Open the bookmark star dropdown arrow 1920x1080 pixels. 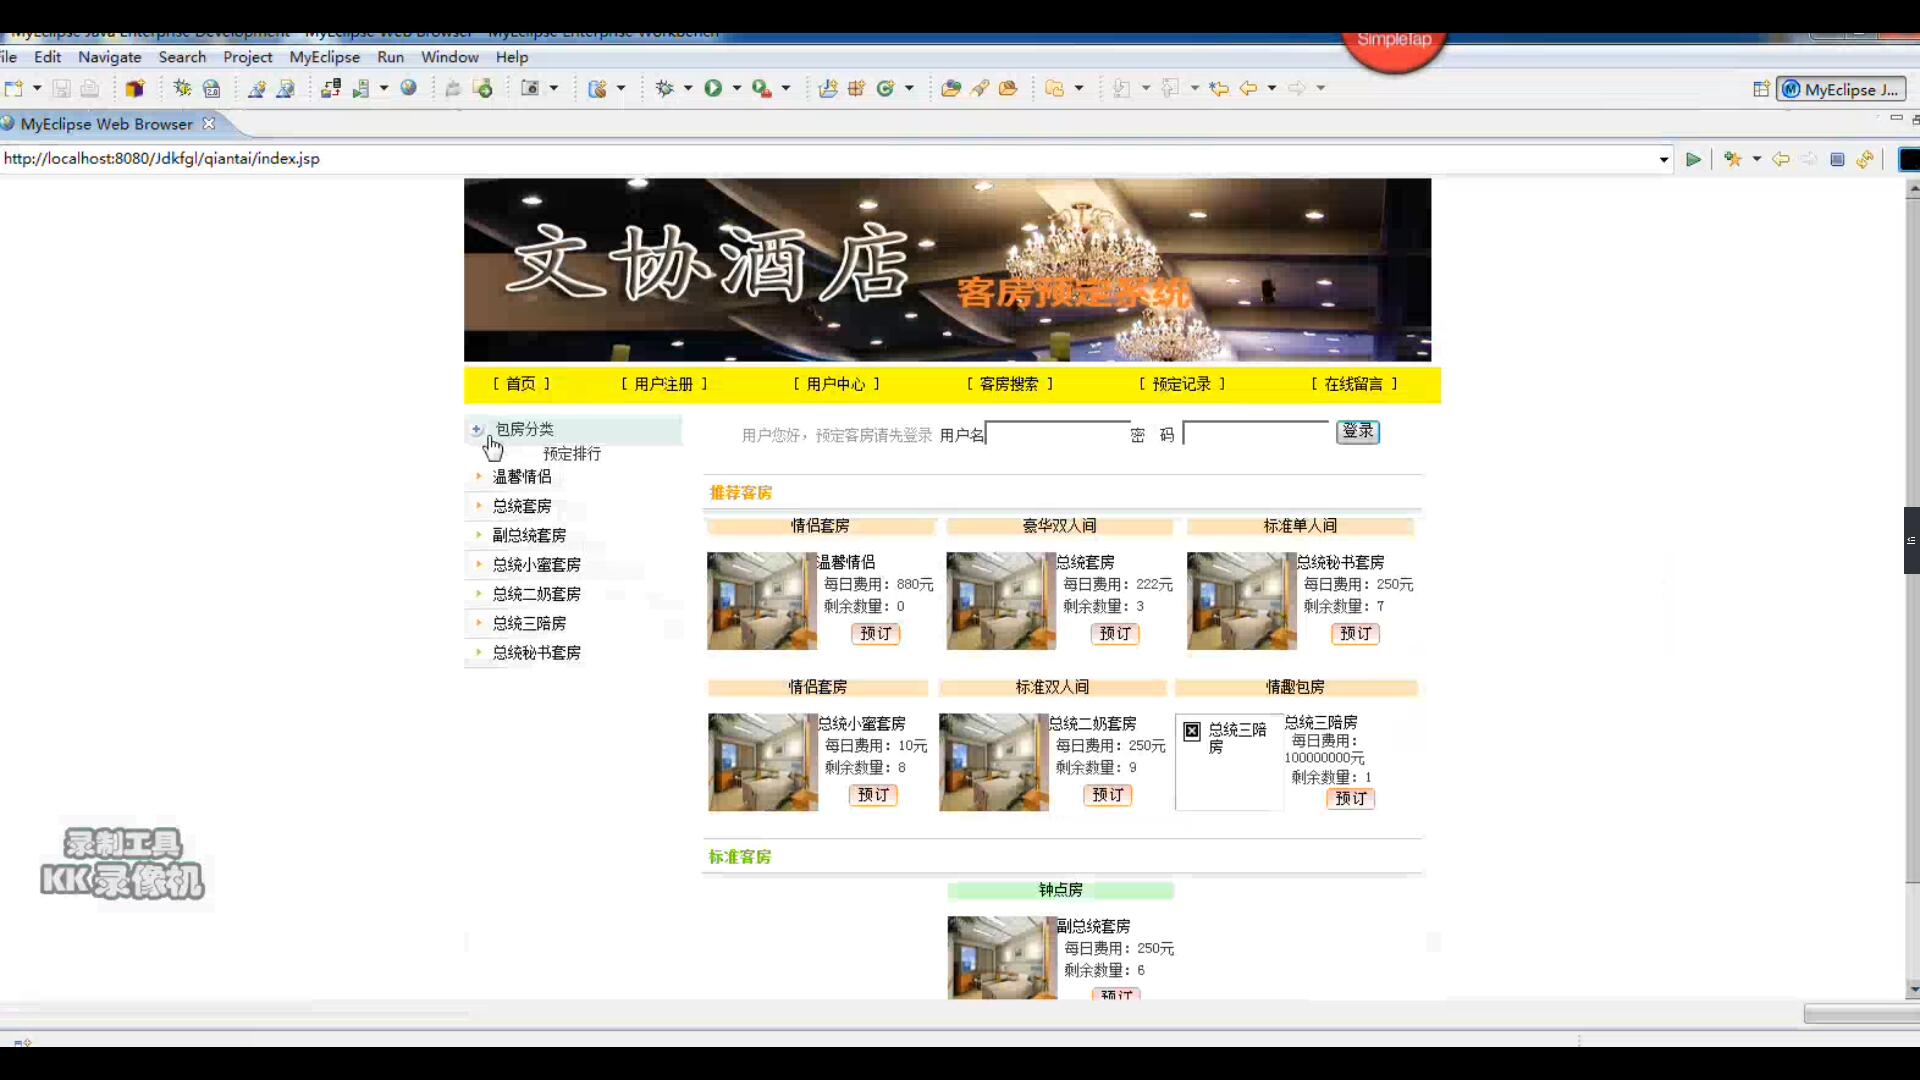click(1757, 159)
